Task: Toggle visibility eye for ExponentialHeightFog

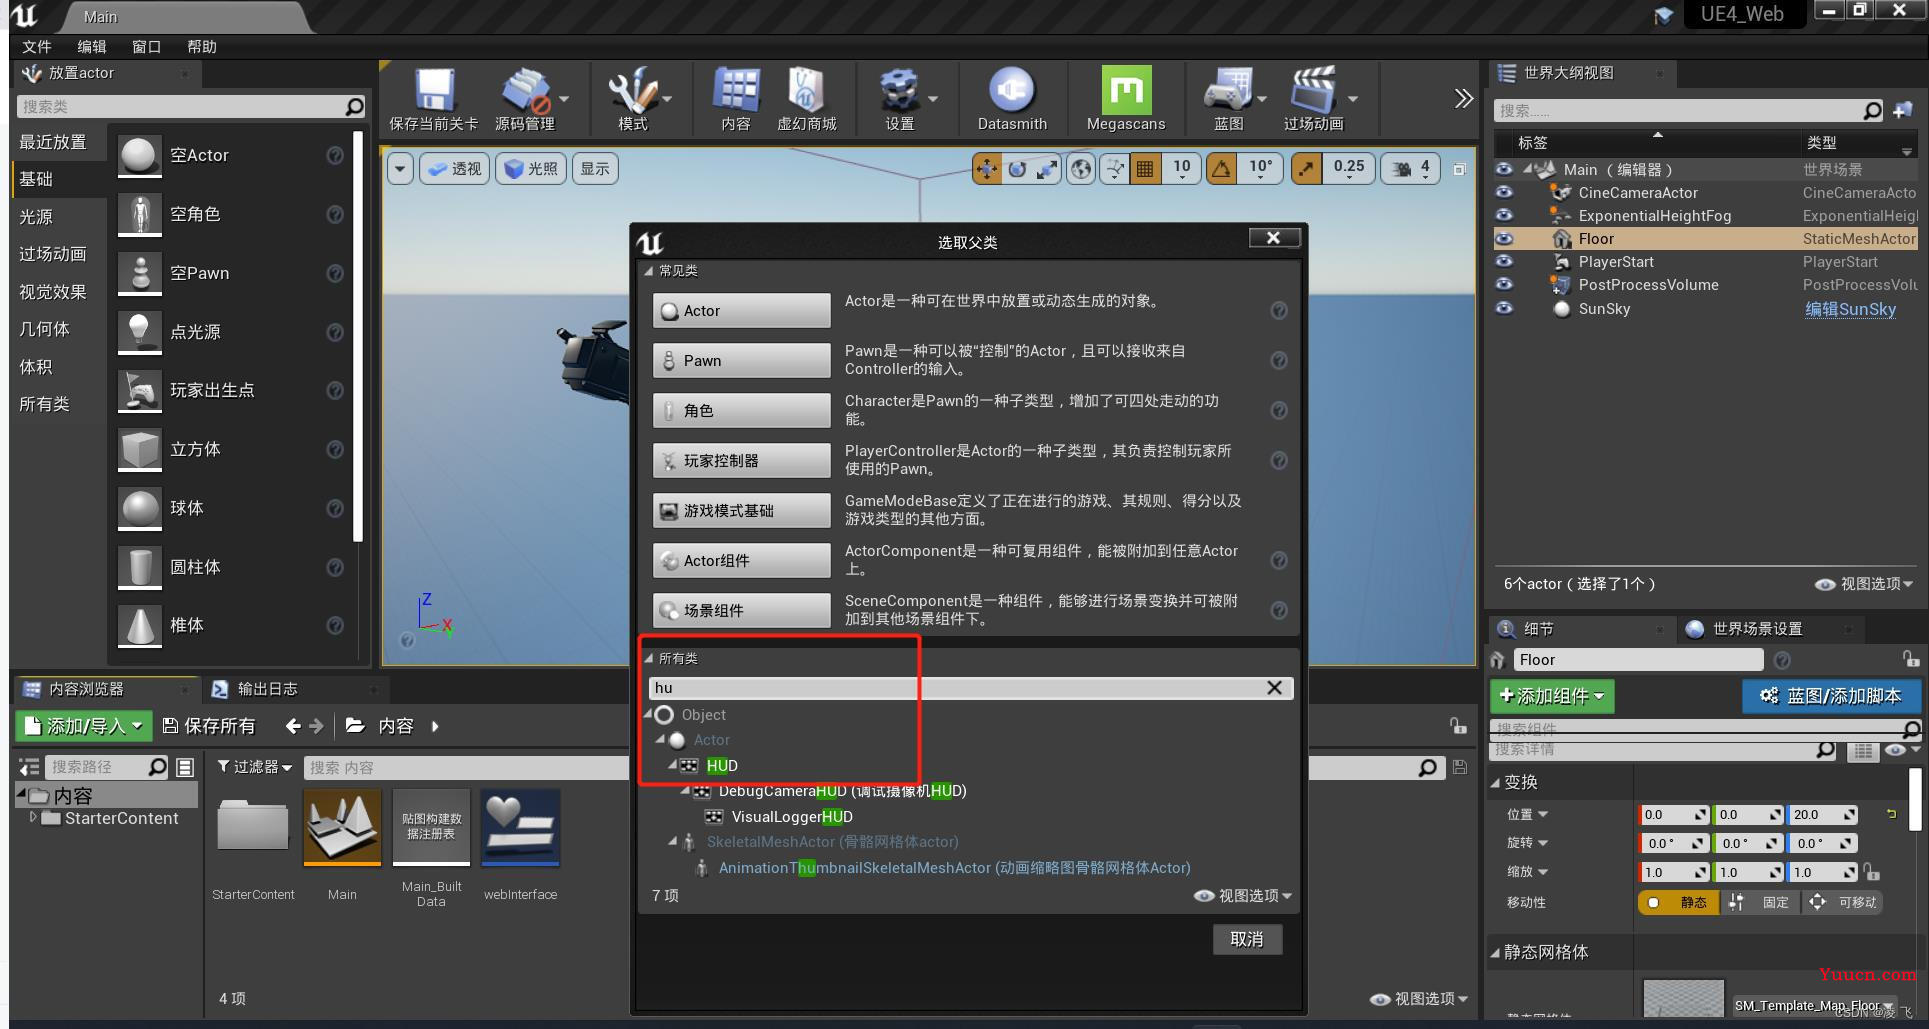Action: click(1504, 216)
